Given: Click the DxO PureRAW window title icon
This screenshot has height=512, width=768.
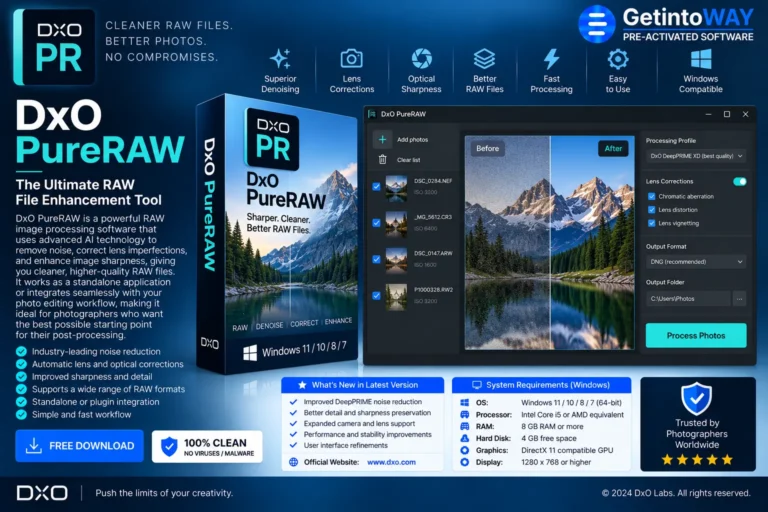Looking at the screenshot, I should tap(372, 114).
